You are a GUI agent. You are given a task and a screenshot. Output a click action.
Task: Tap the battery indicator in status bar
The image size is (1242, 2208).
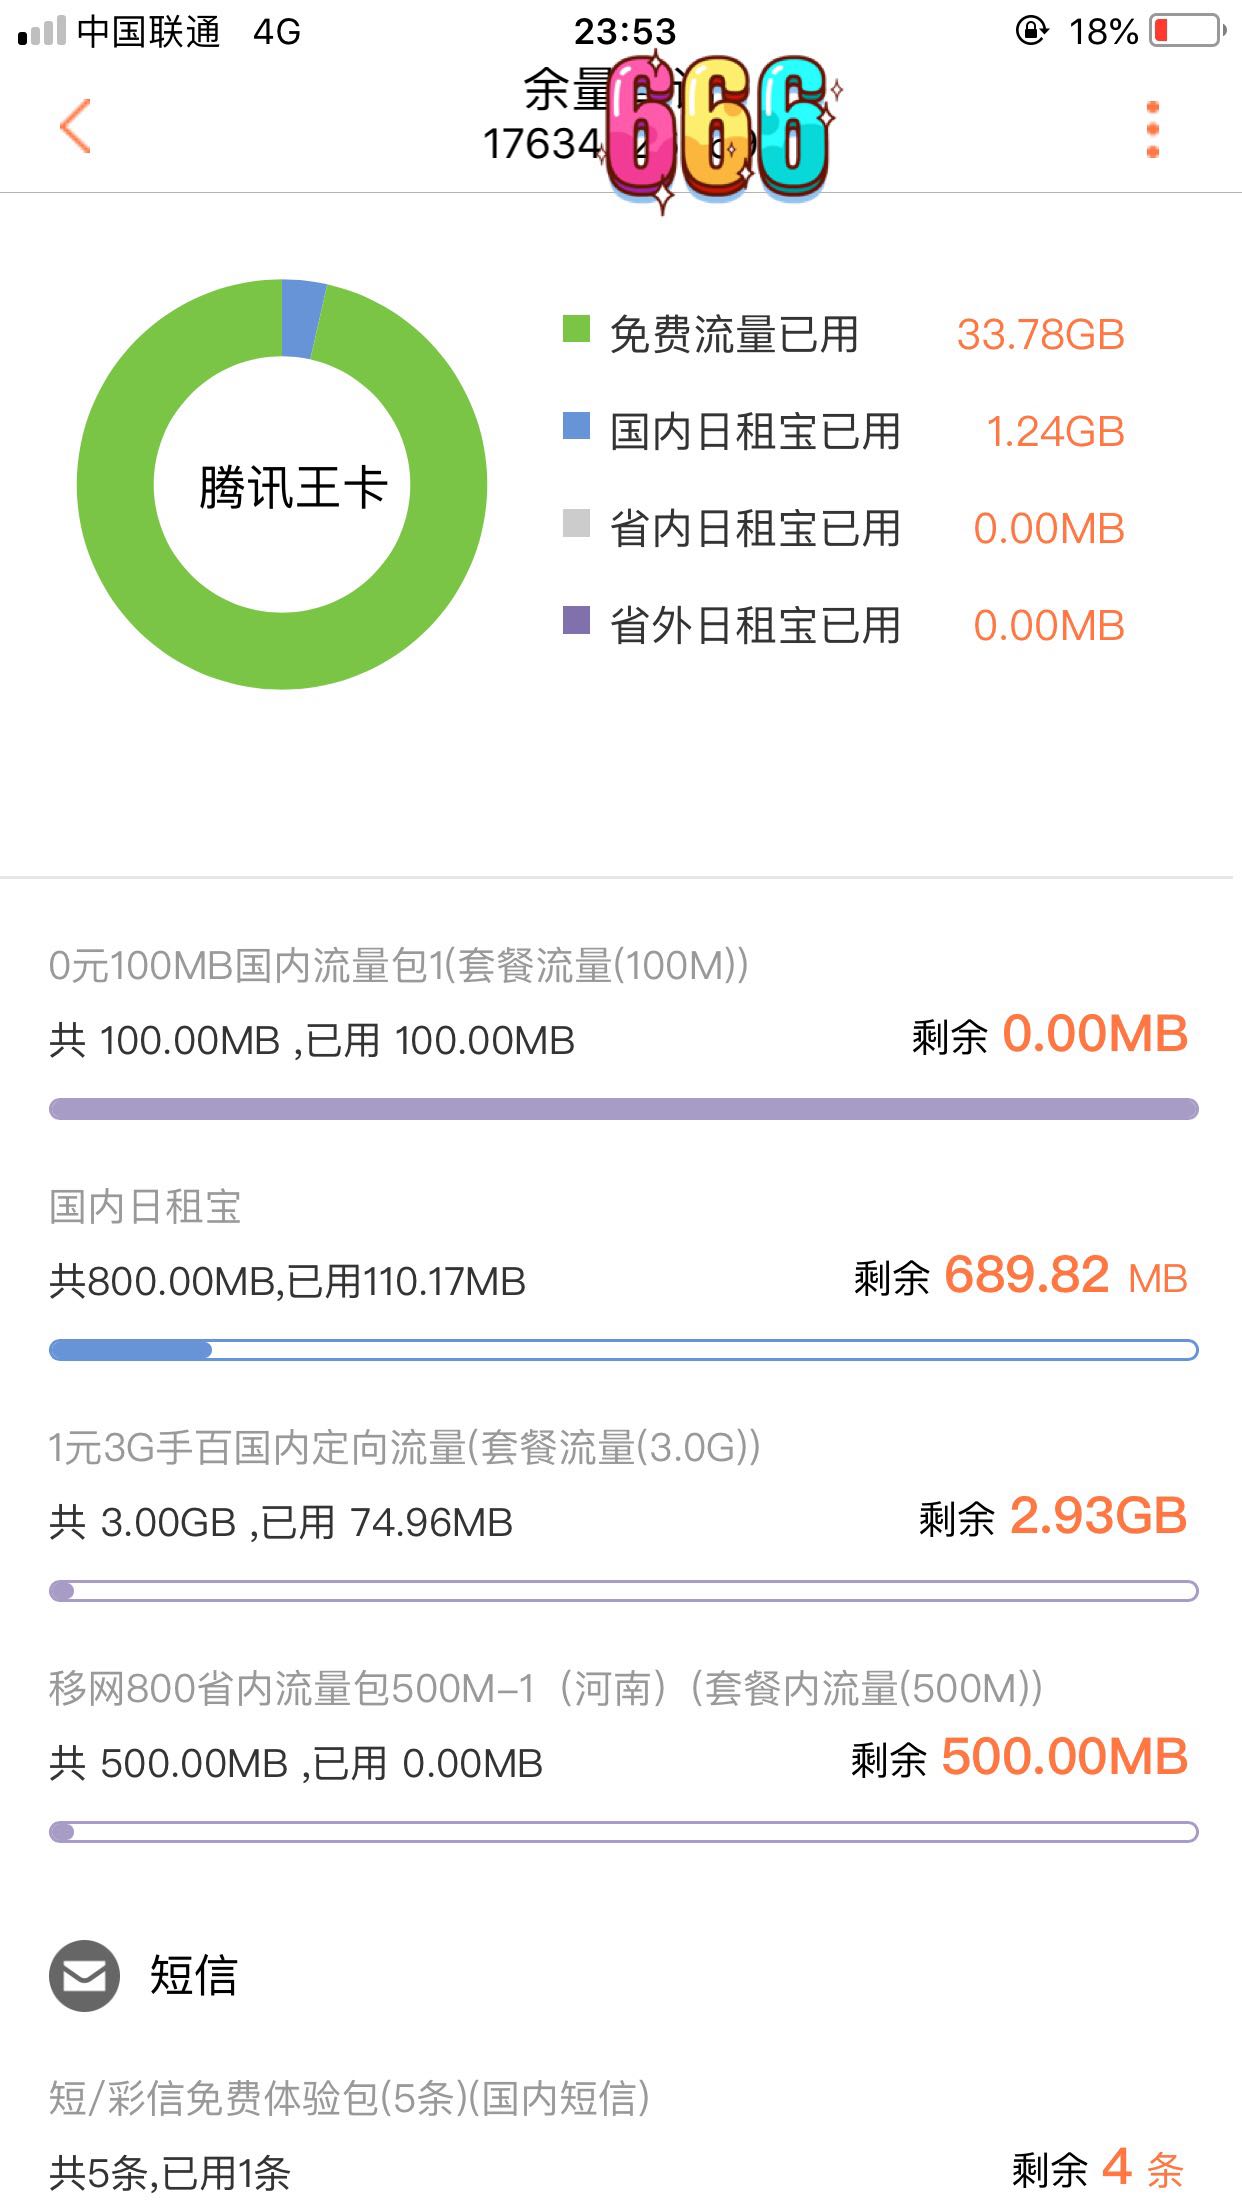[x=1187, y=31]
